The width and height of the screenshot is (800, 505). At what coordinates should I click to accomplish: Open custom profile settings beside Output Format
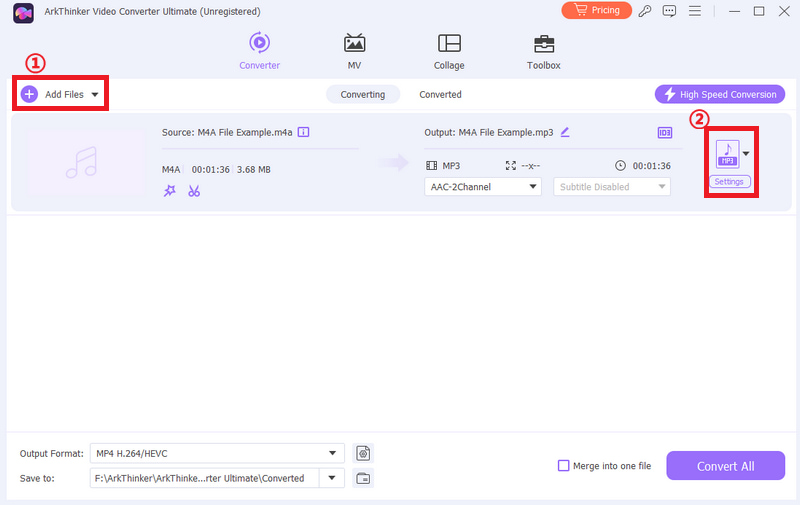[x=363, y=453]
